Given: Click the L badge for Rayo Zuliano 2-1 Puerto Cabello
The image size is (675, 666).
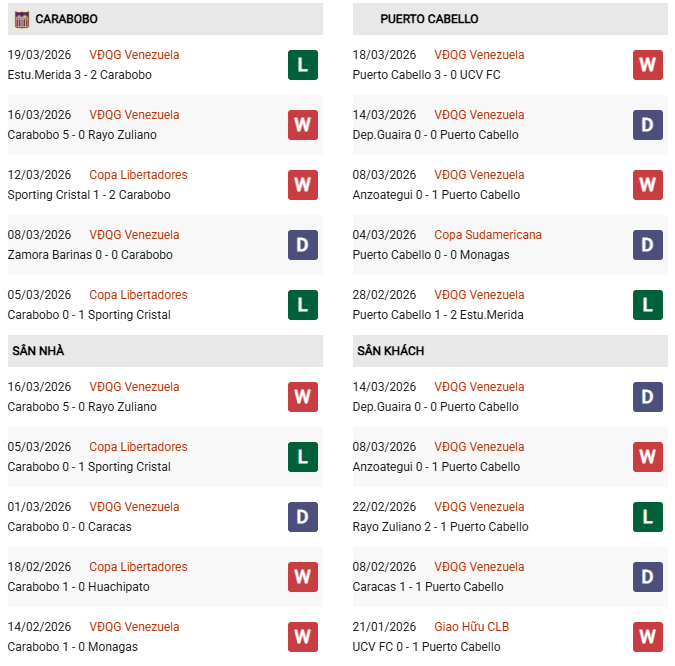Looking at the screenshot, I should coord(648,517).
